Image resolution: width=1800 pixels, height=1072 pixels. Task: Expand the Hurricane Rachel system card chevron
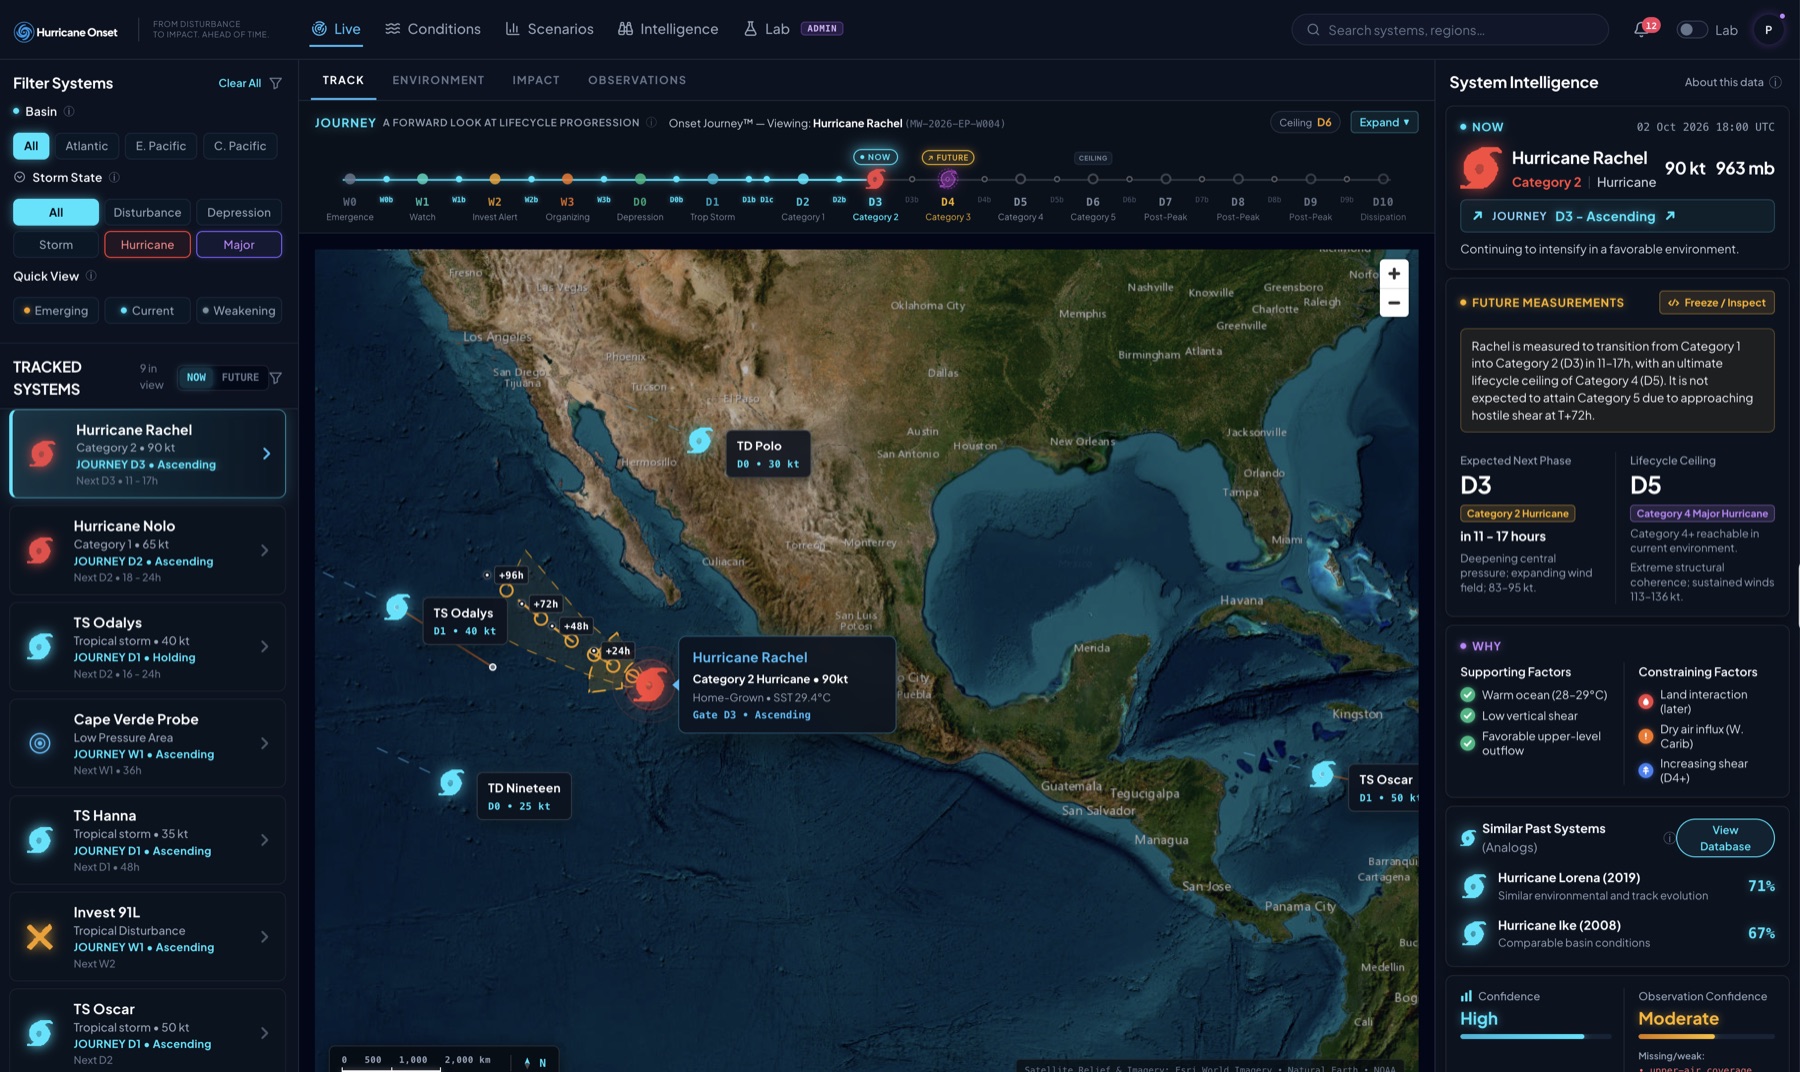tap(266, 454)
